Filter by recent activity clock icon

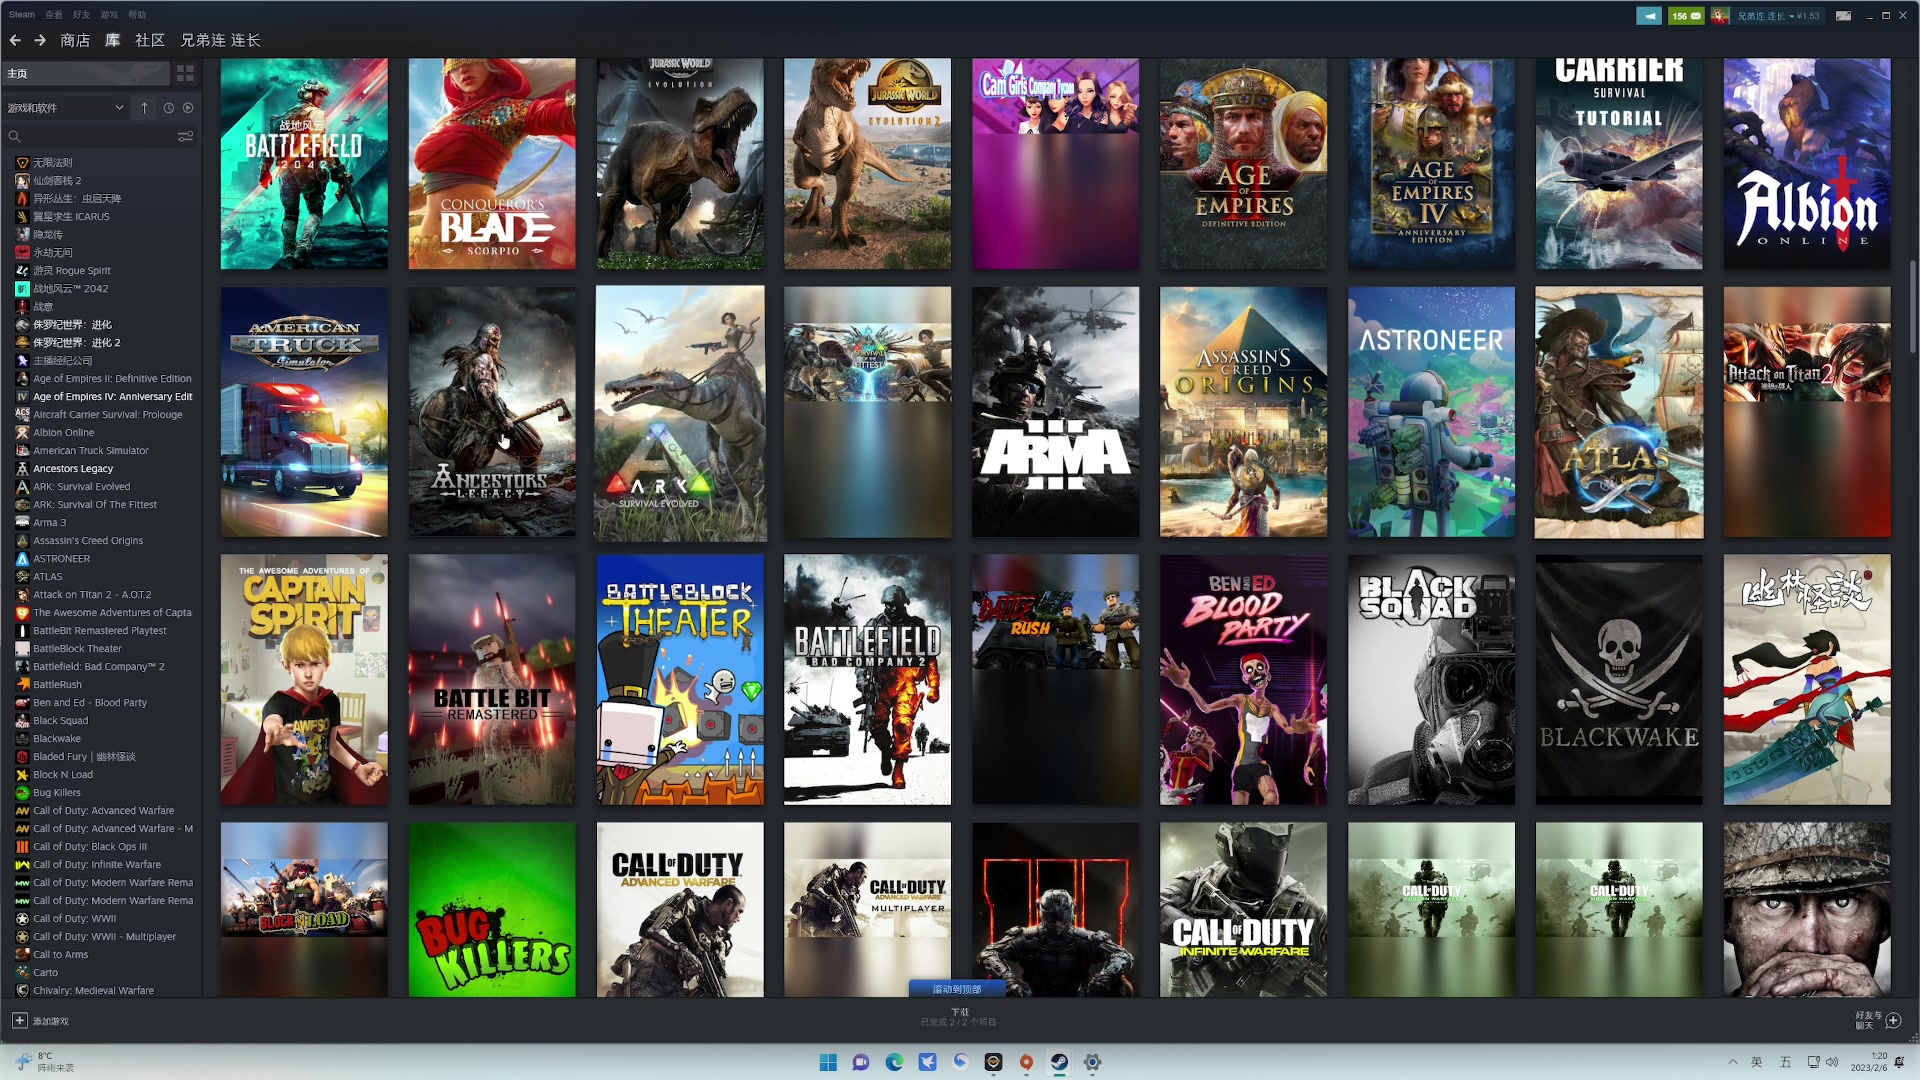pyautogui.click(x=168, y=107)
